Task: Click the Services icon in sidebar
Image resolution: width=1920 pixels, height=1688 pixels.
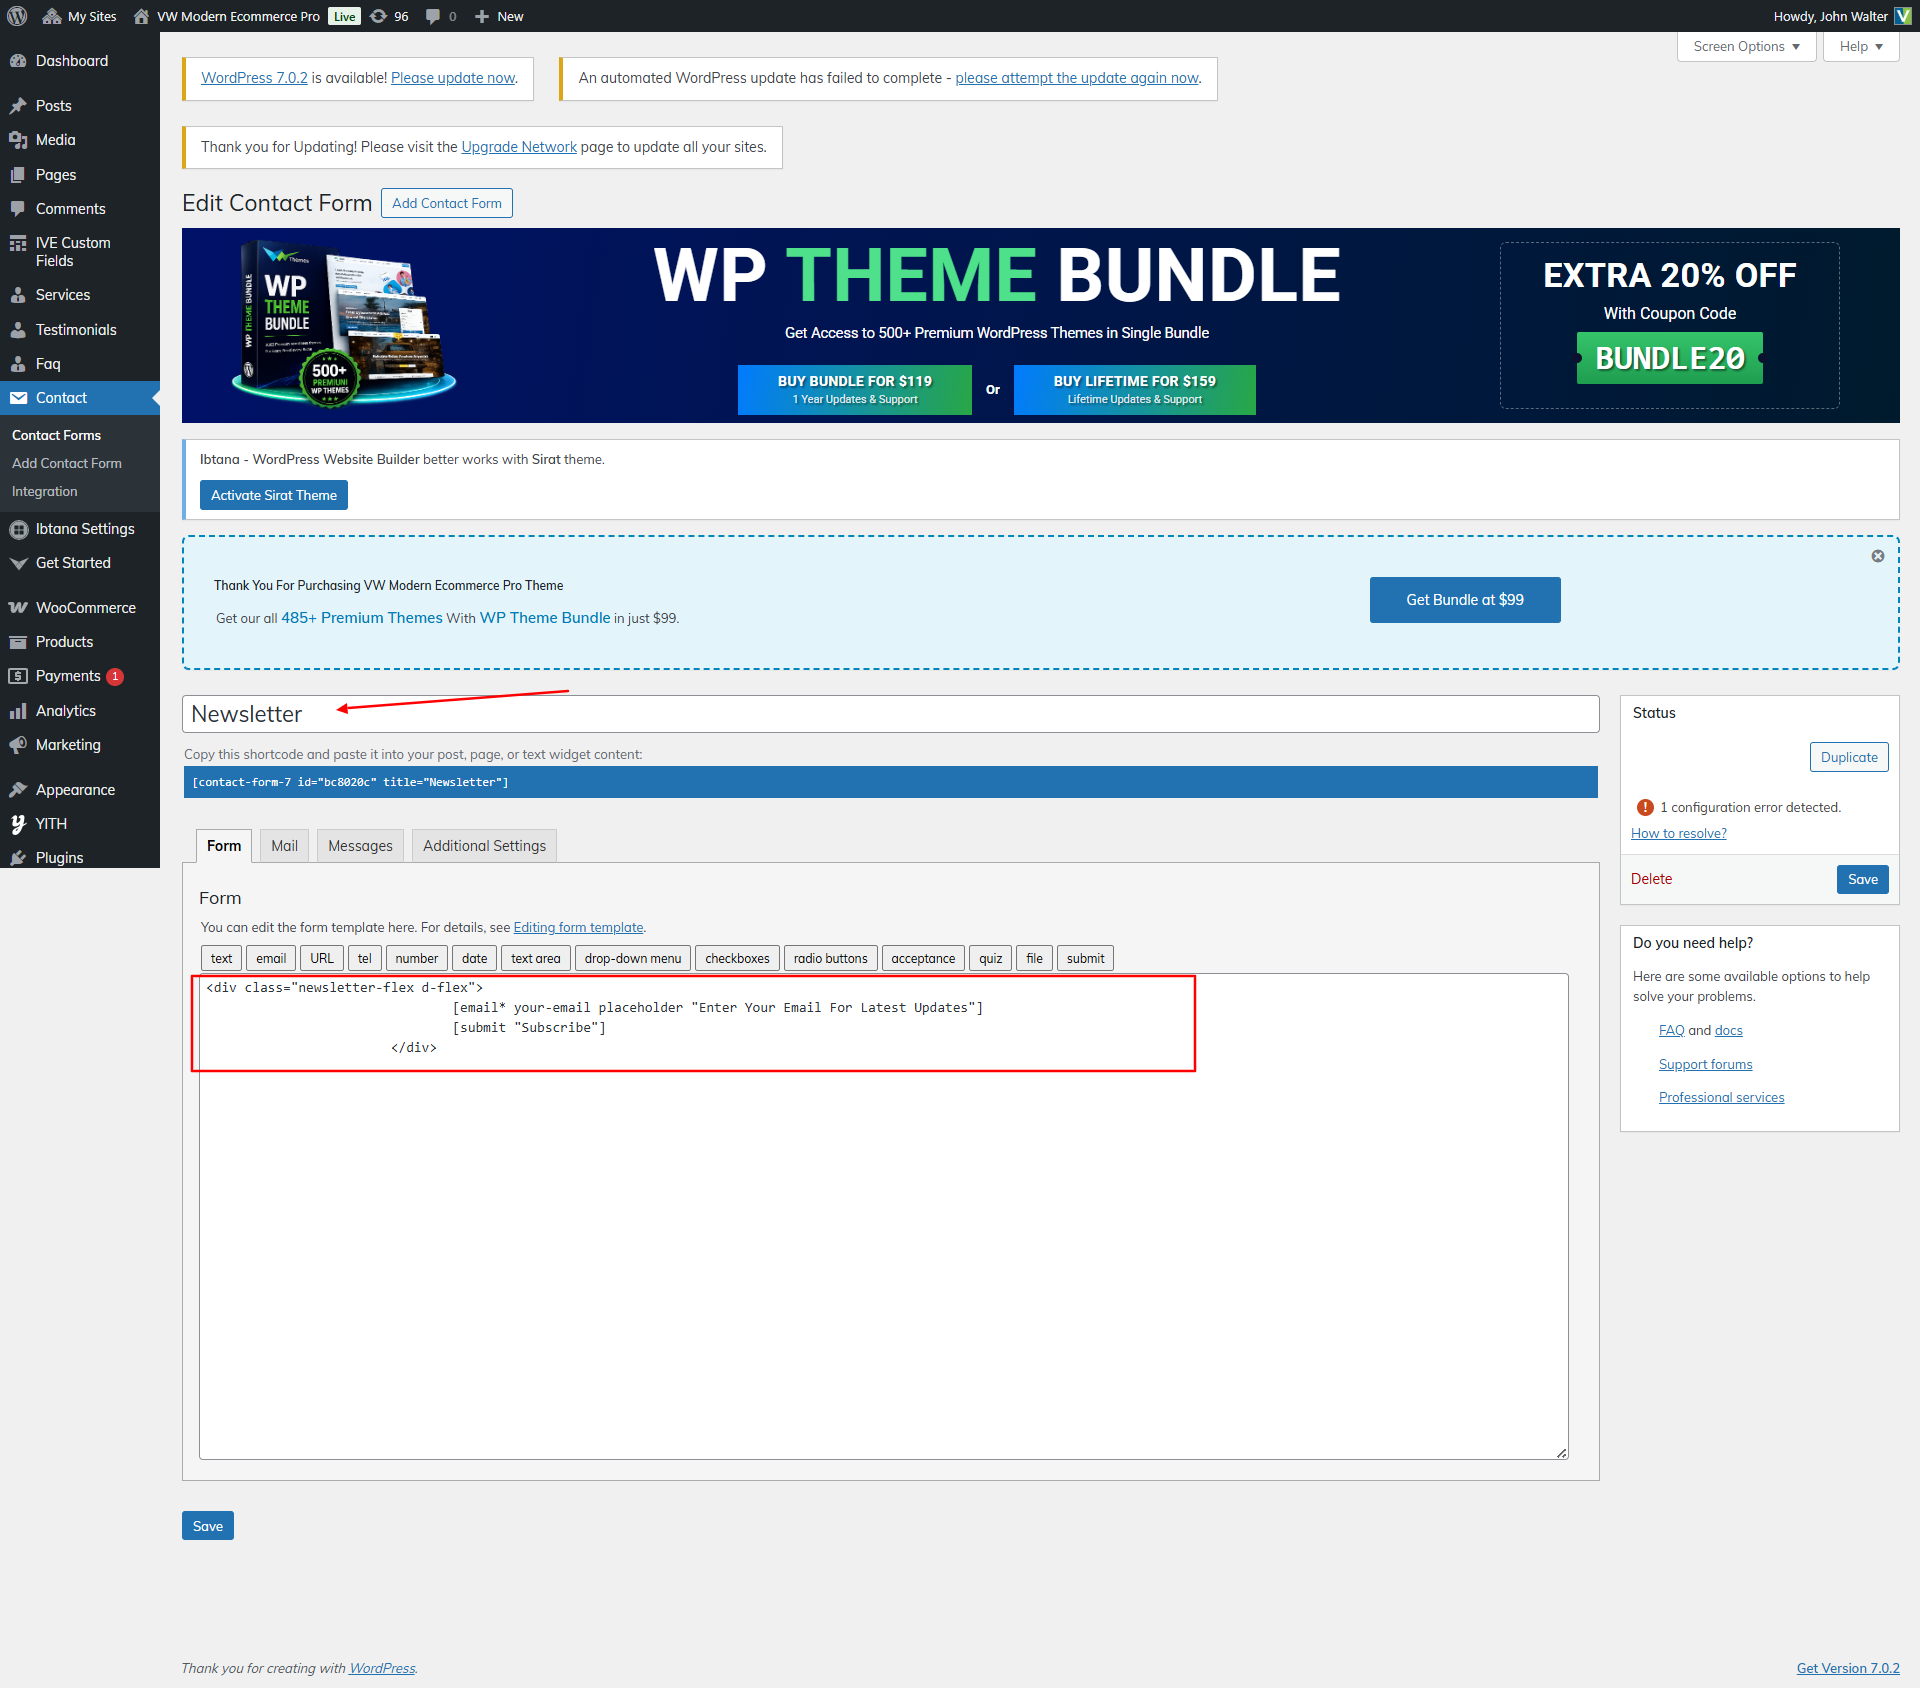Action: coord(18,295)
